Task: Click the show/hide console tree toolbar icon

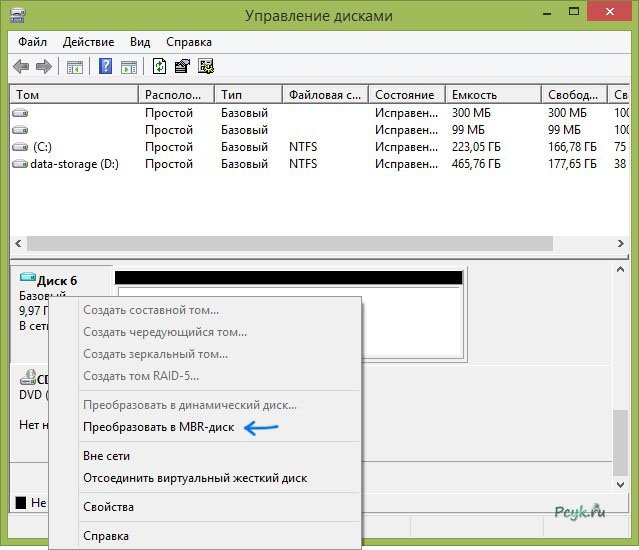Action: pos(74,67)
